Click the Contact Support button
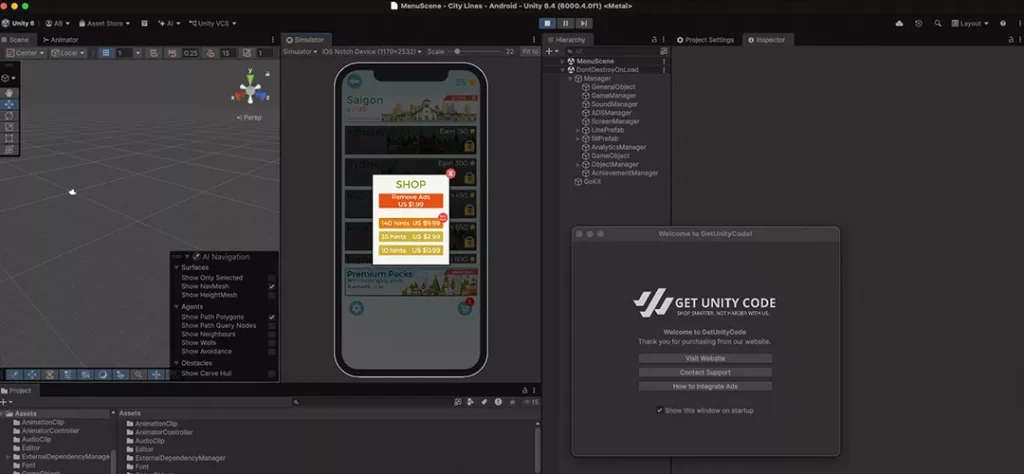This screenshot has width=1024, height=474. (705, 372)
